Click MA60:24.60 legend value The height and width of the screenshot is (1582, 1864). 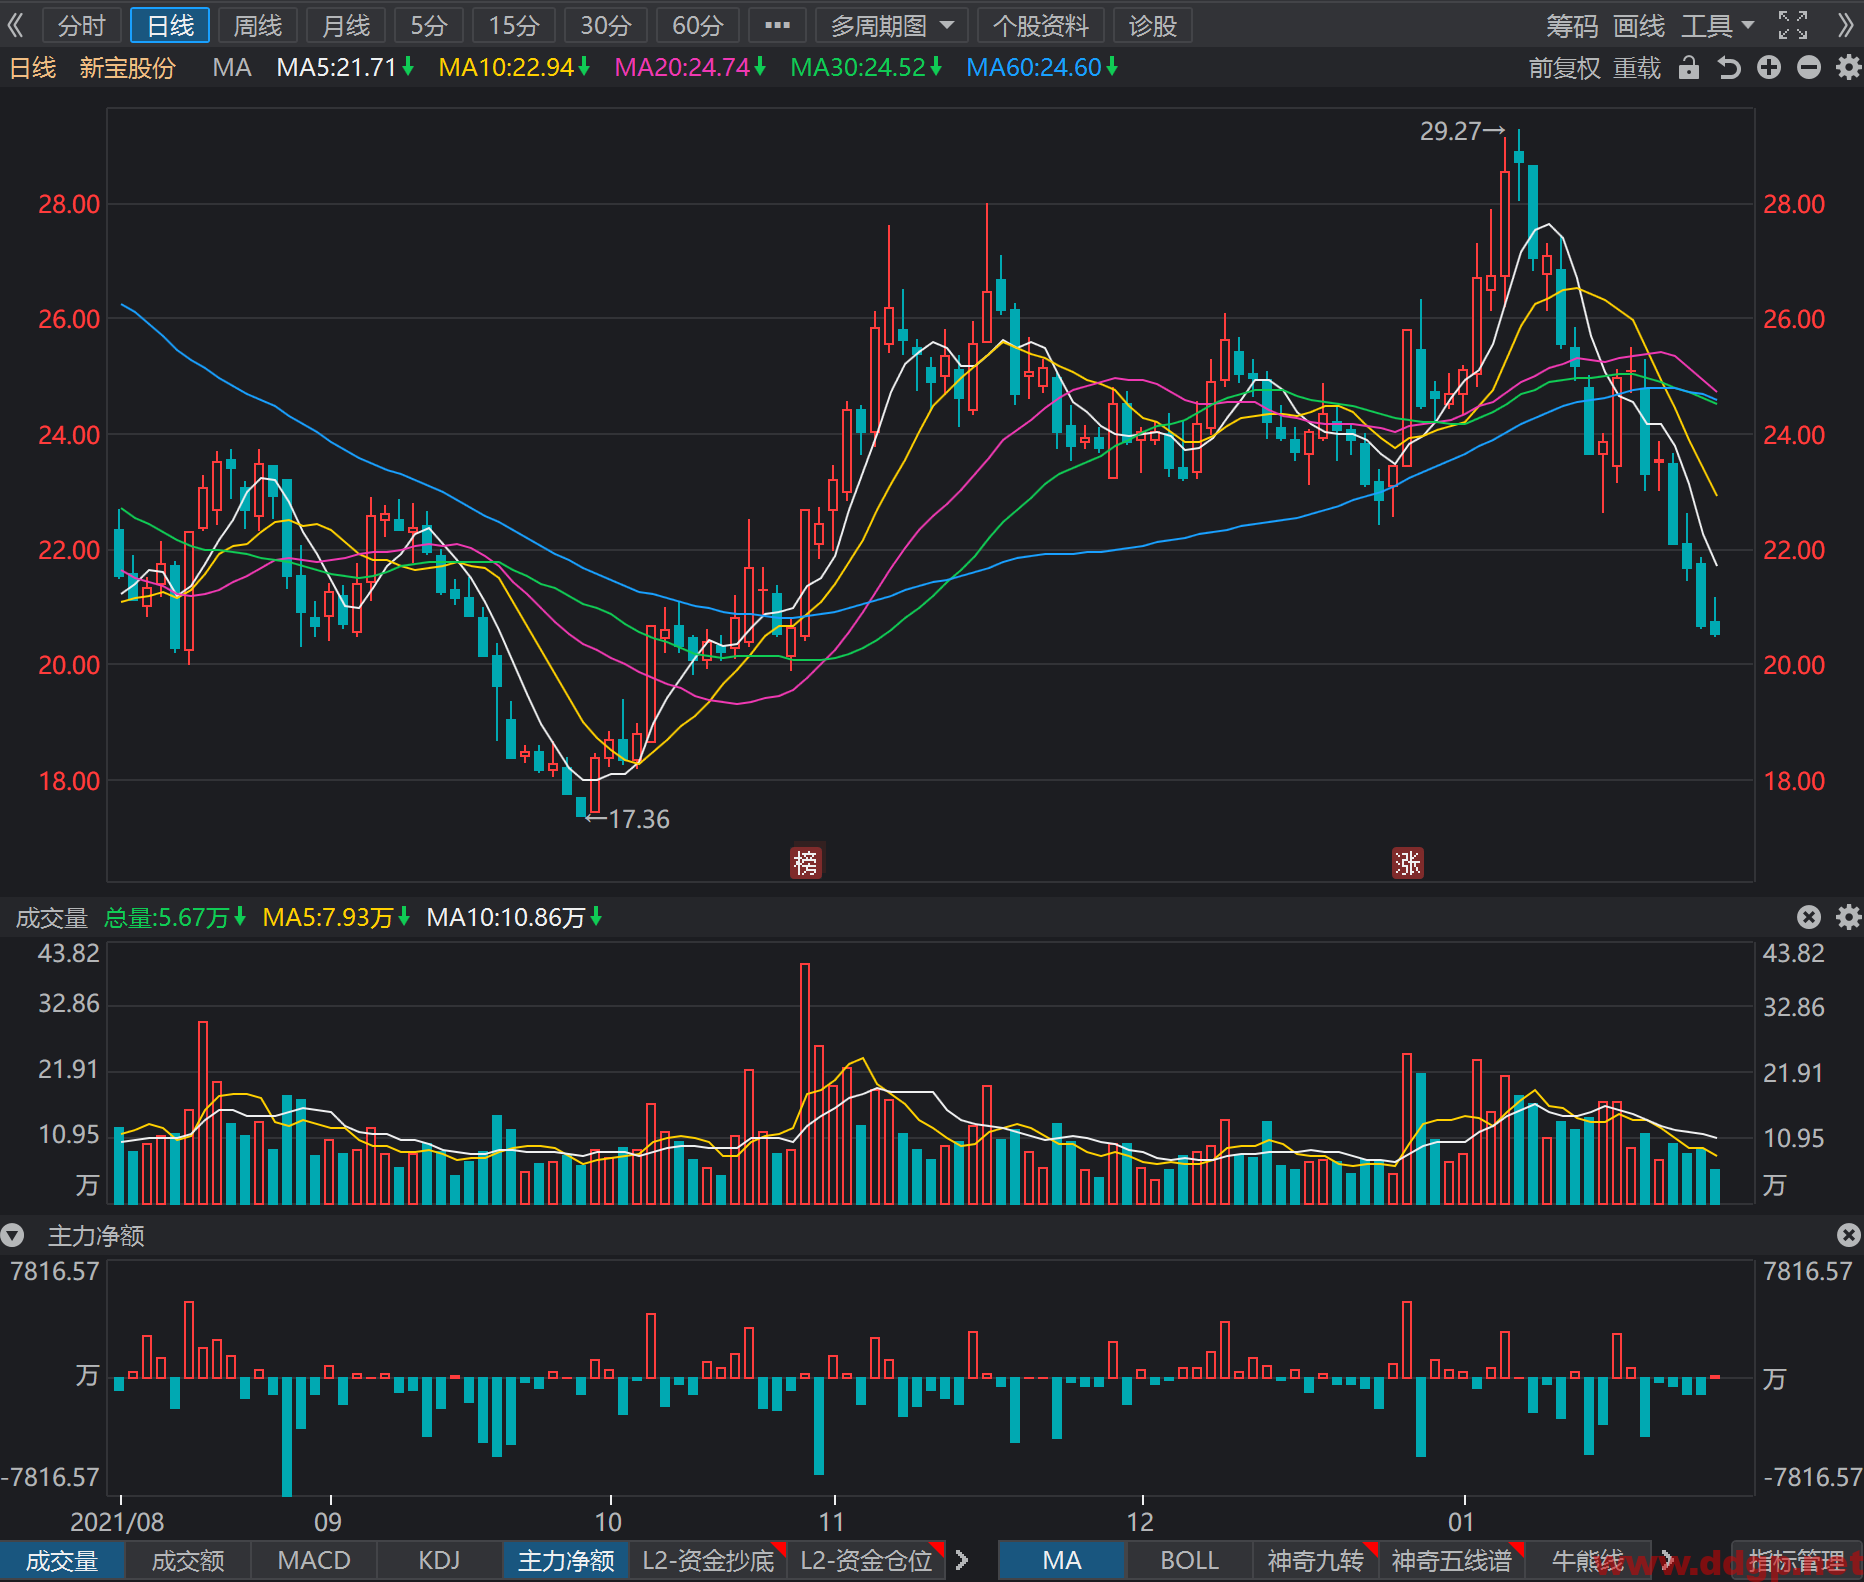1042,68
